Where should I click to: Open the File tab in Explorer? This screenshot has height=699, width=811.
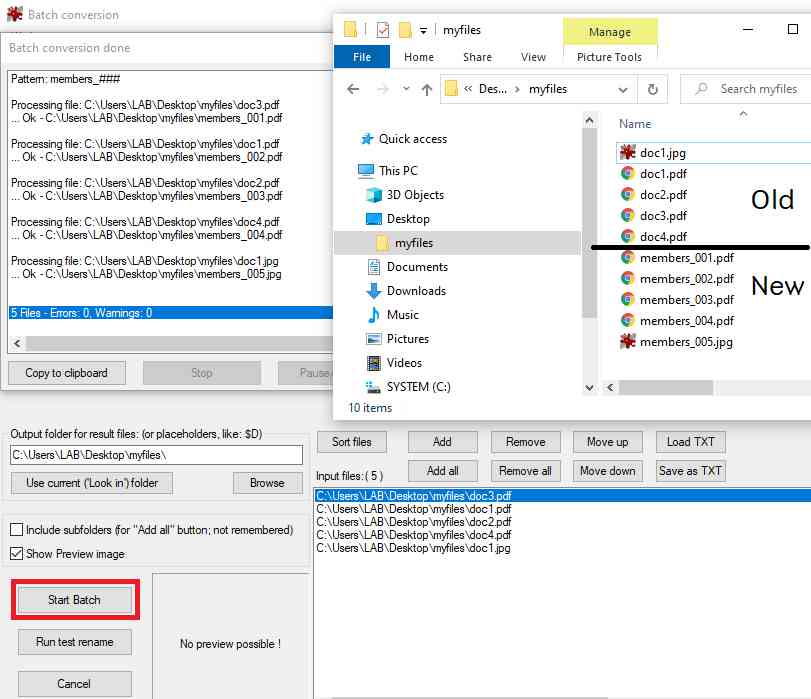pyautogui.click(x=362, y=57)
